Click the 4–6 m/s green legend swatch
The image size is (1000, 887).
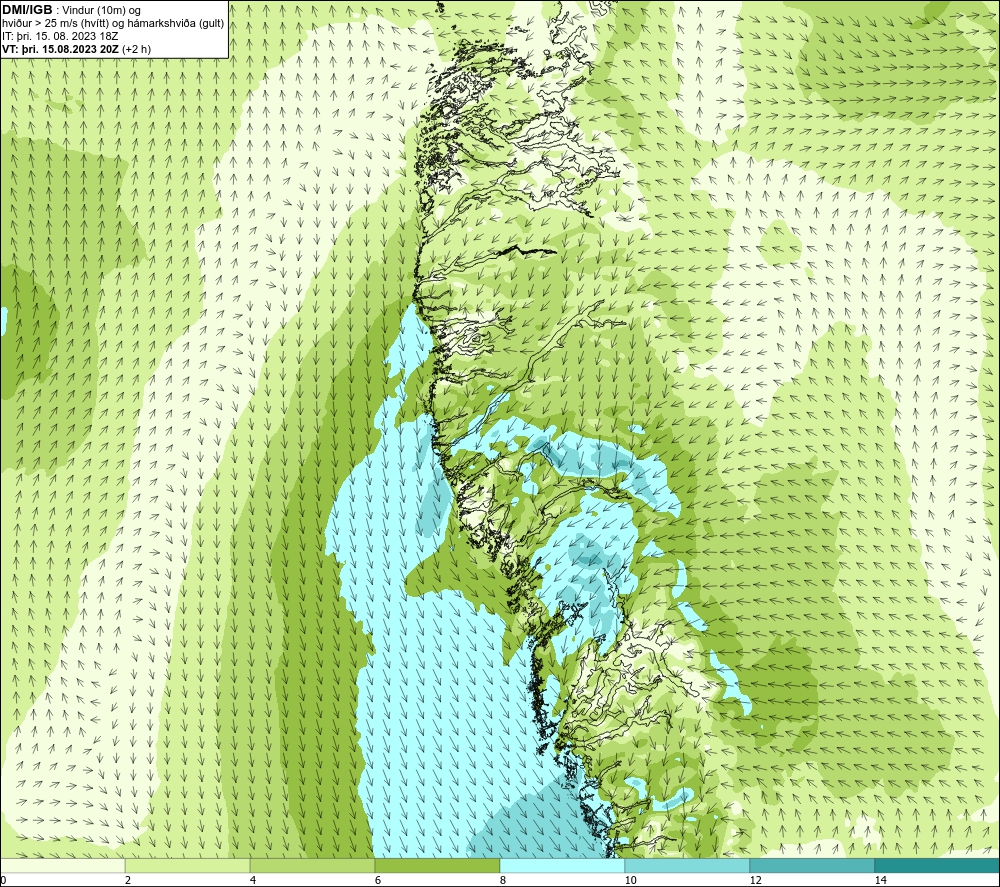(x=312, y=865)
